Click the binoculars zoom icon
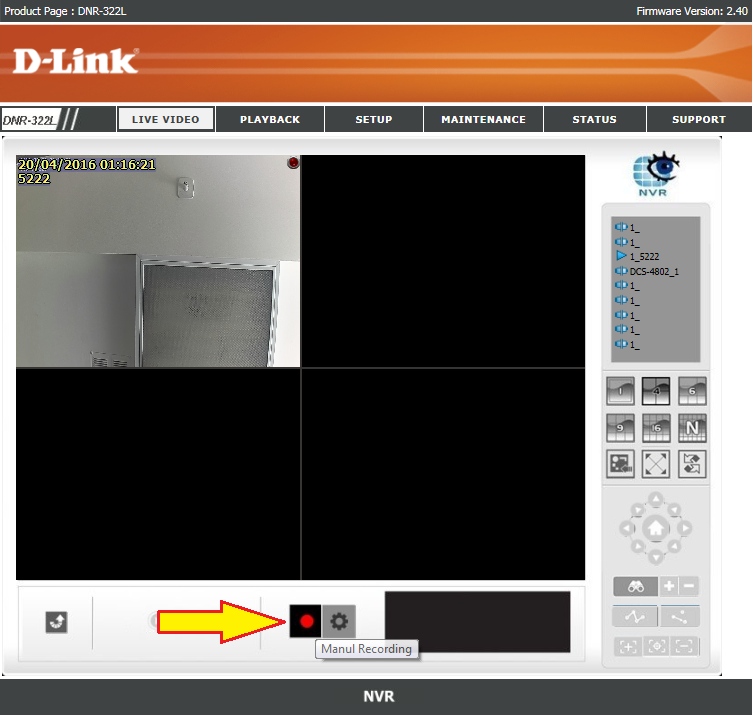This screenshot has height=716, width=753. tap(635, 587)
